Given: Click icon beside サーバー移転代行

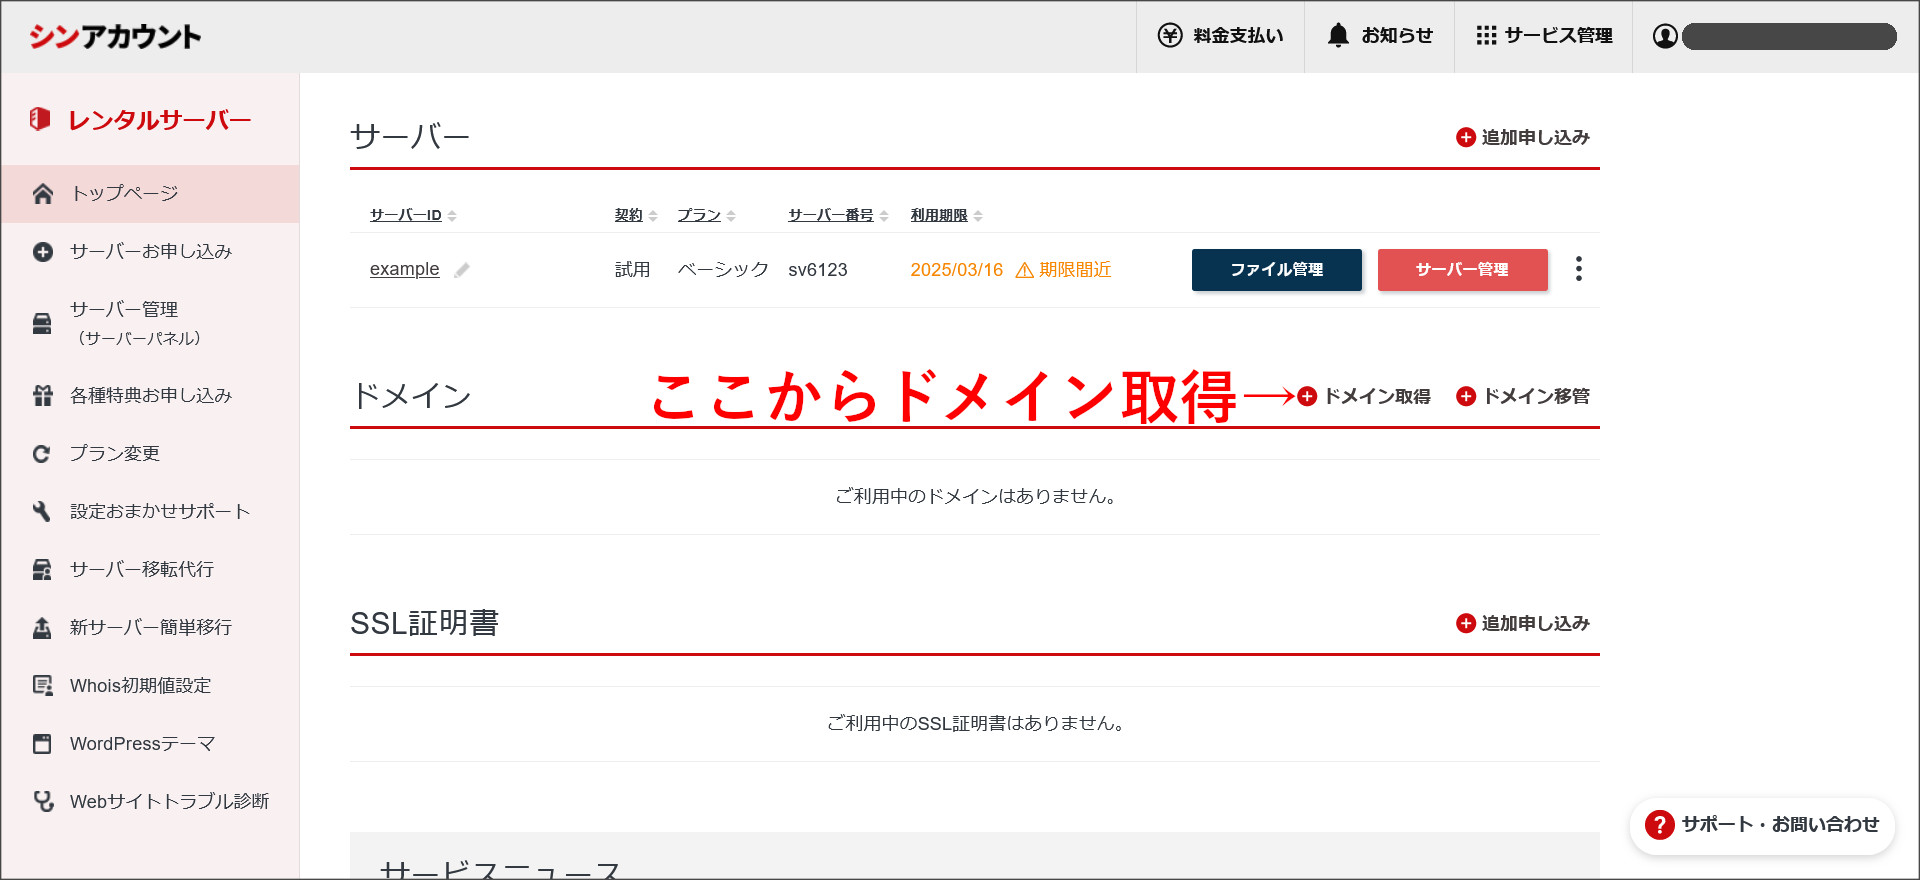Looking at the screenshot, I should pyautogui.click(x=42, y=570).
